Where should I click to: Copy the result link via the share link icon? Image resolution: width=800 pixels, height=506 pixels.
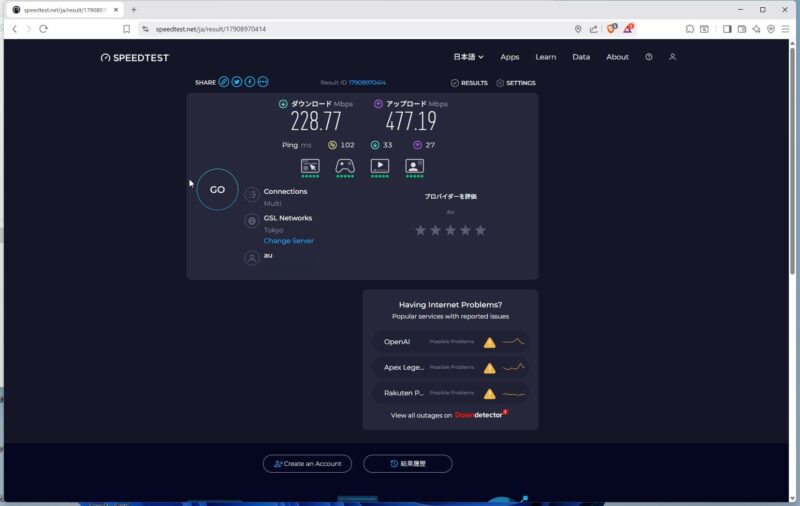pos(223,82)
